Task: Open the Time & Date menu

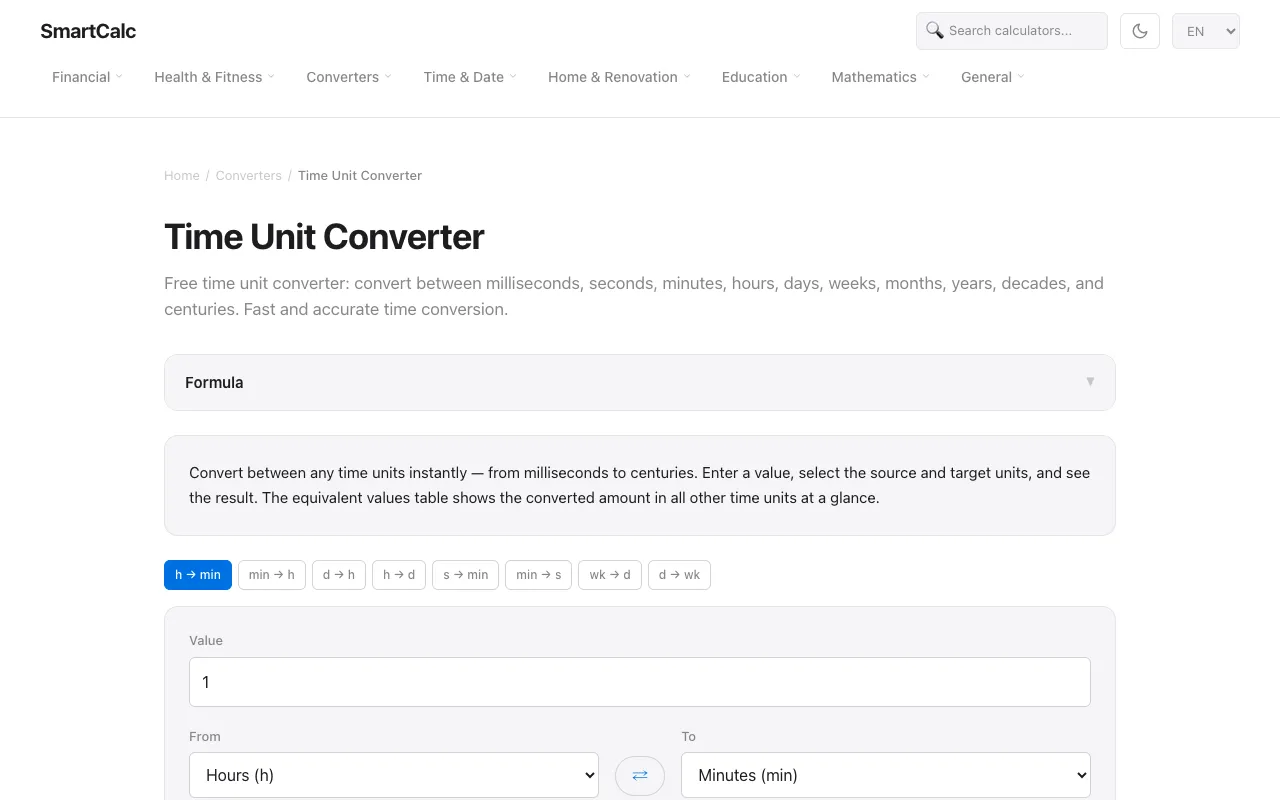Action: pyautogui.click(x=470, y=77)
